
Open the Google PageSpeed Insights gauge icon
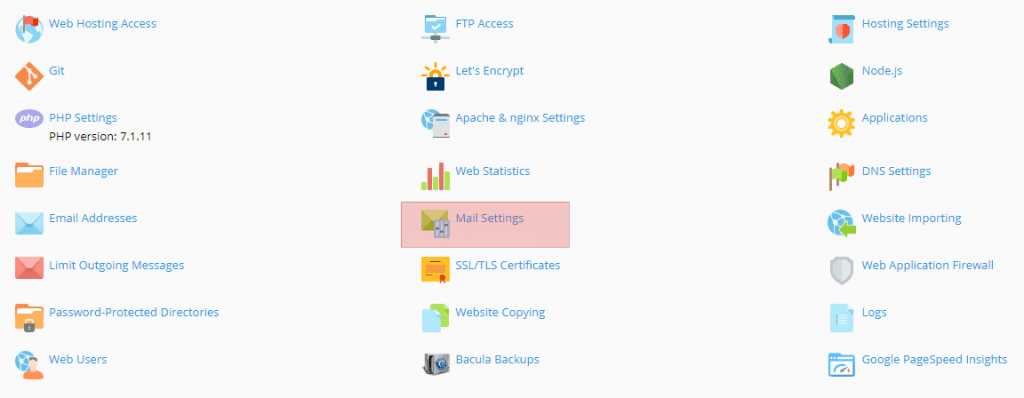(841, 365)
